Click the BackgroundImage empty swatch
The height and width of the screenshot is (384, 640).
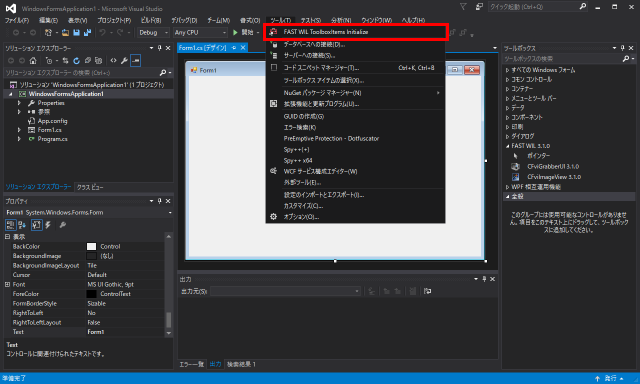click(x=91, y=256)
